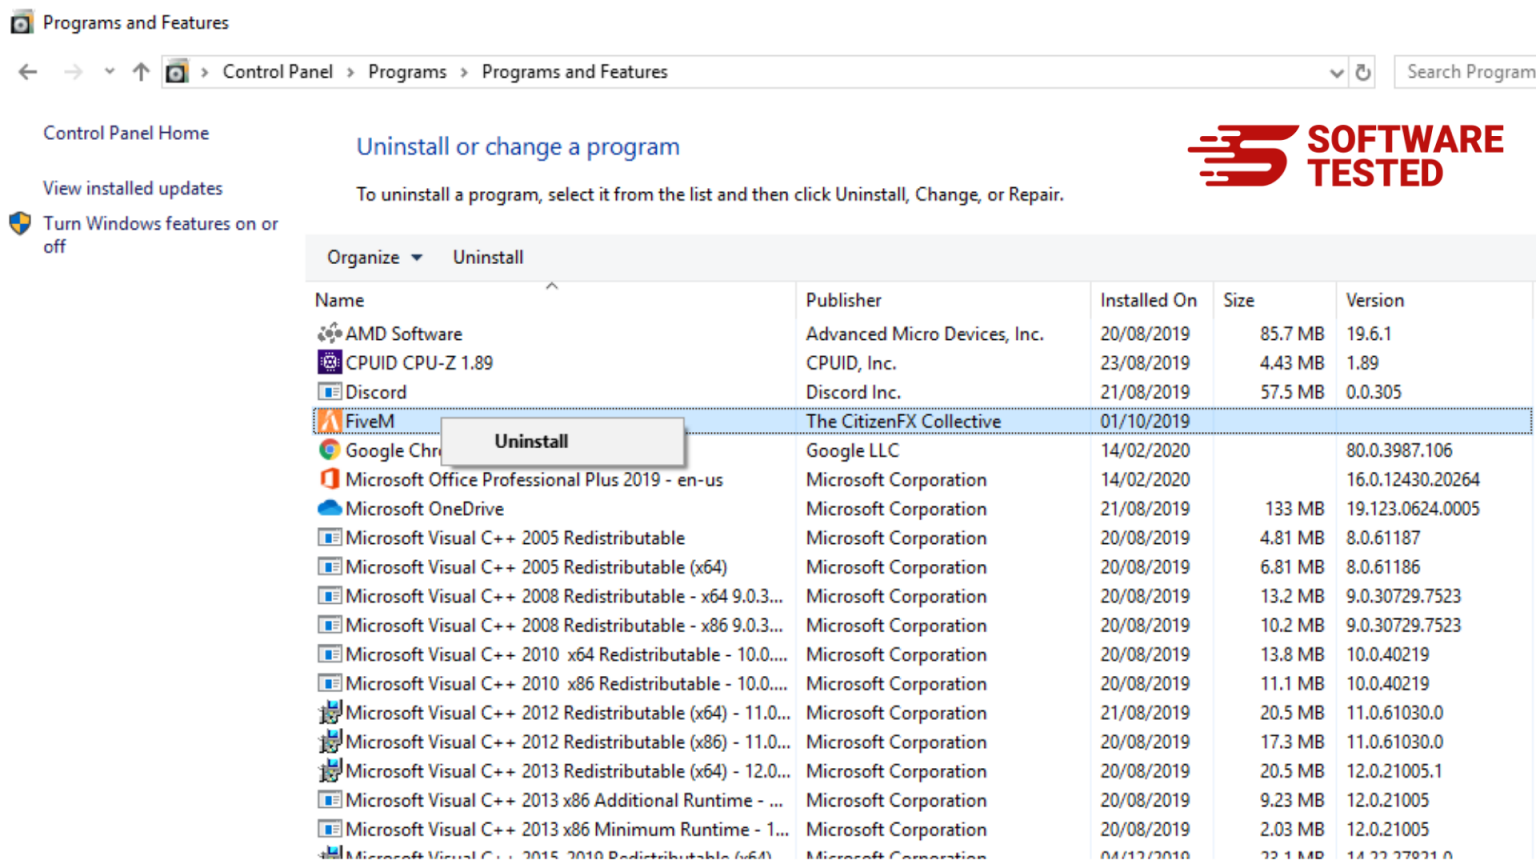Image resolution: width=1536 pixels, height=864 pixels.
Task: Click the Programs breadcrumb
Action: (407, 72)
